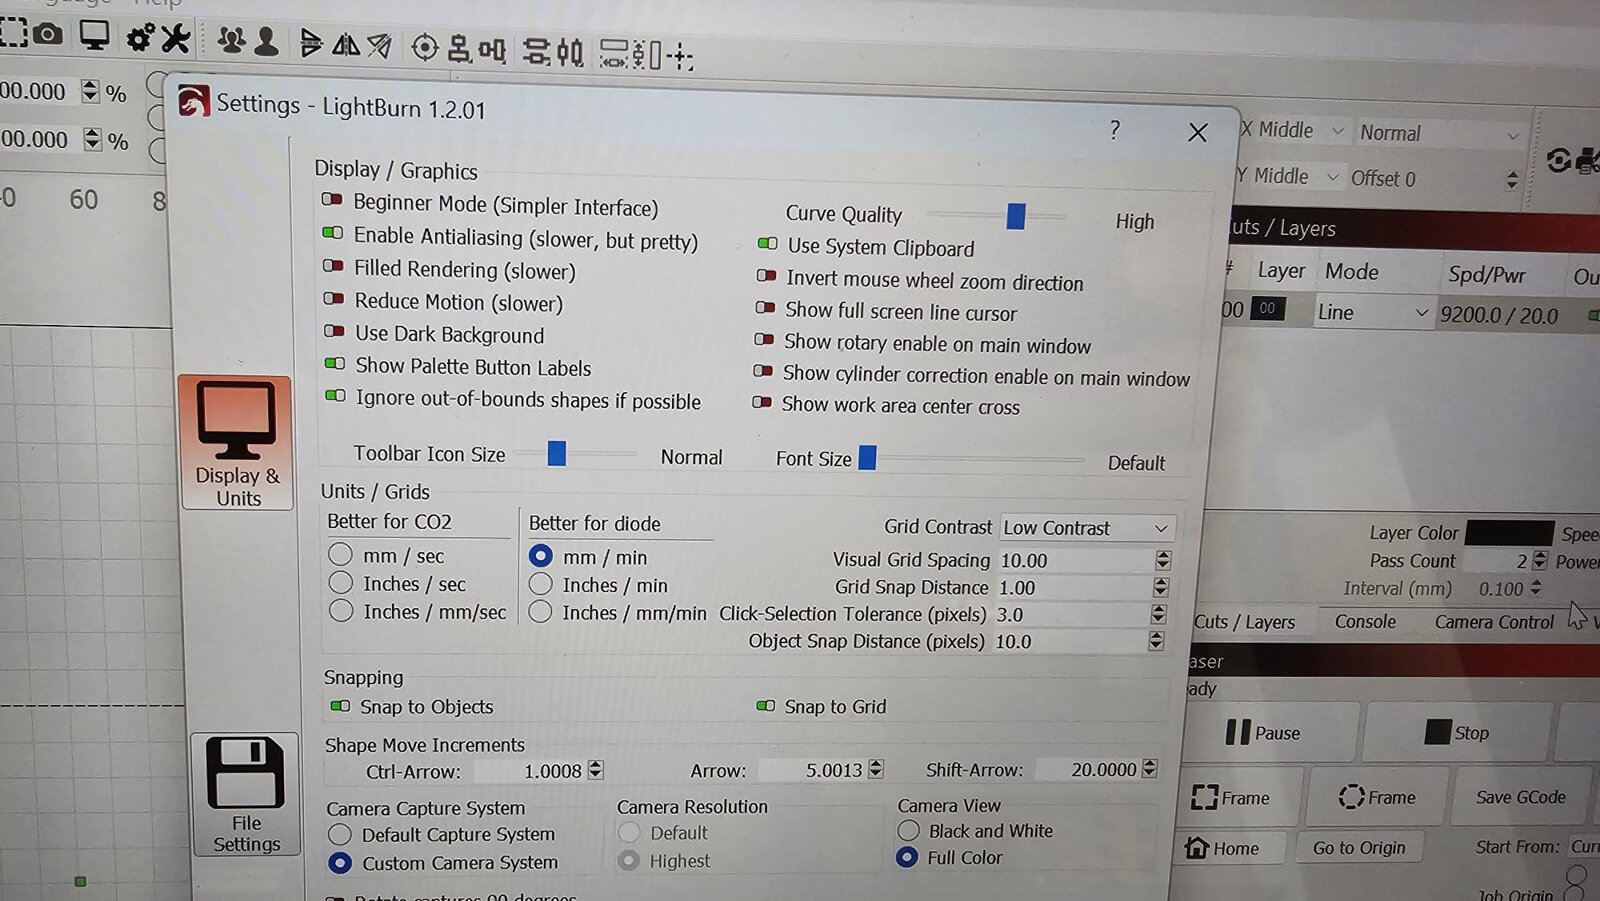Click the Grid Snap Distance stepper arrows
Image resolution: width=1600 pixels, height=901 pixels.
point(1160,587)
